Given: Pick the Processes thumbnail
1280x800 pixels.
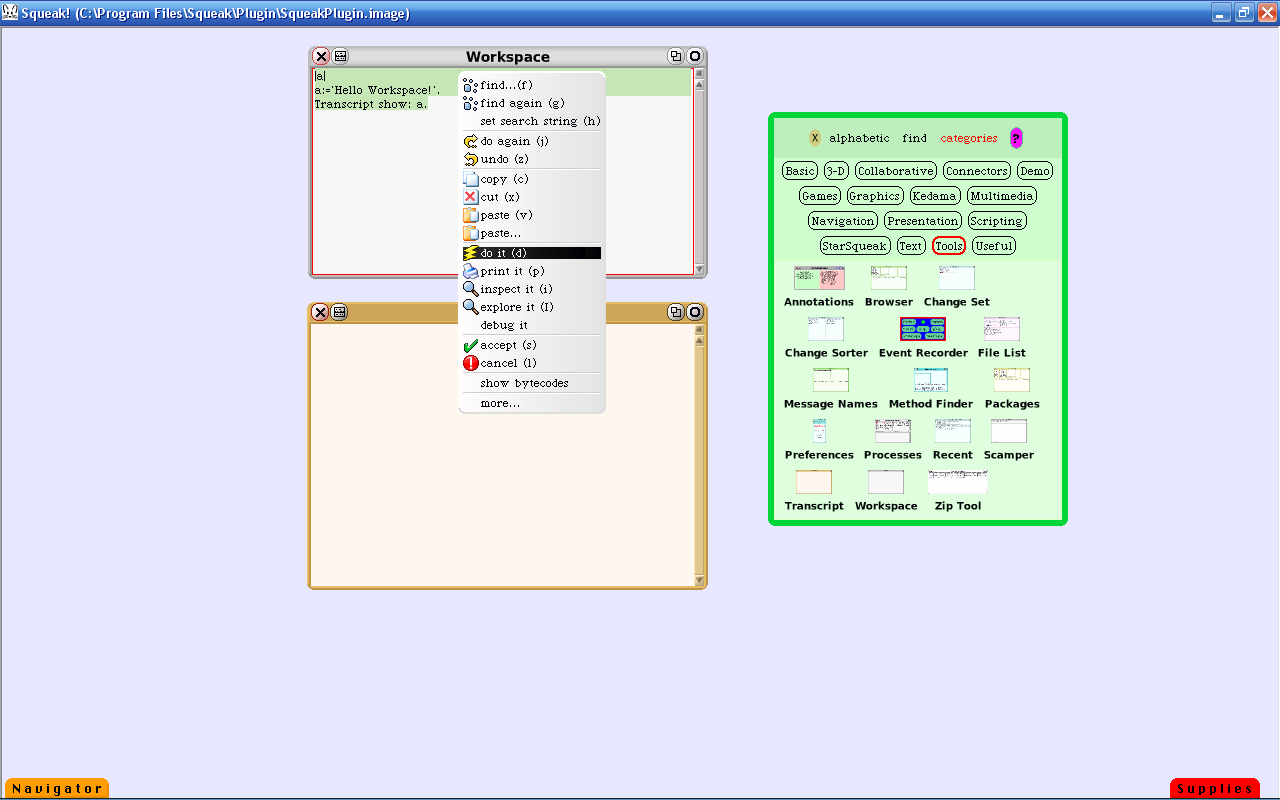Looking at the screenshot, I should tap(893, 431).
